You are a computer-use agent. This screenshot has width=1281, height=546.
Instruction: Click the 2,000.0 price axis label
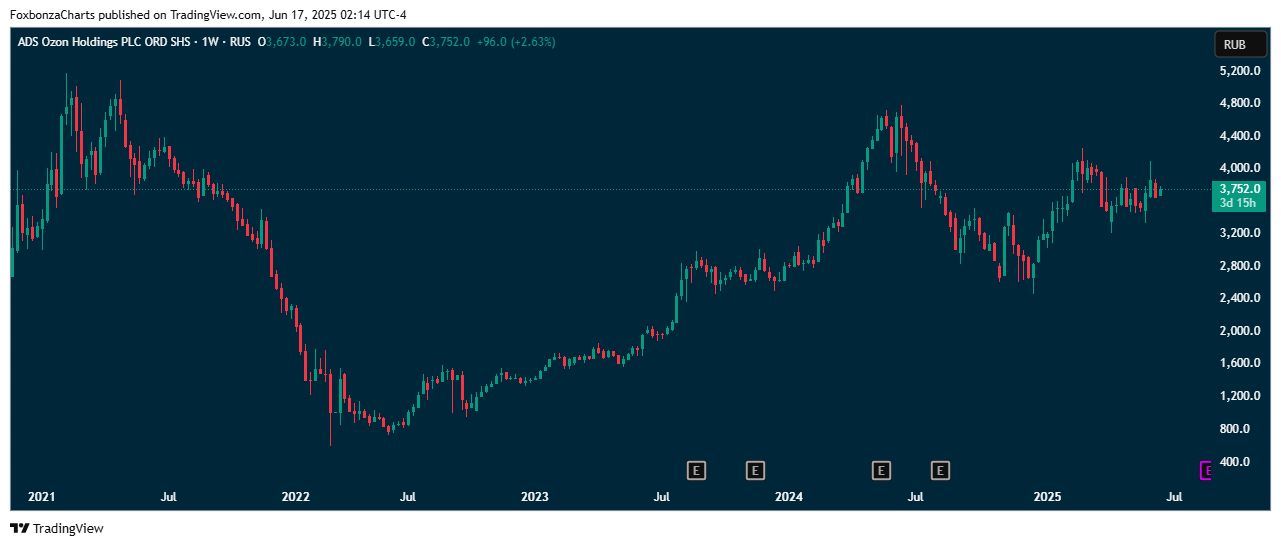click(x=1239, y=331)
